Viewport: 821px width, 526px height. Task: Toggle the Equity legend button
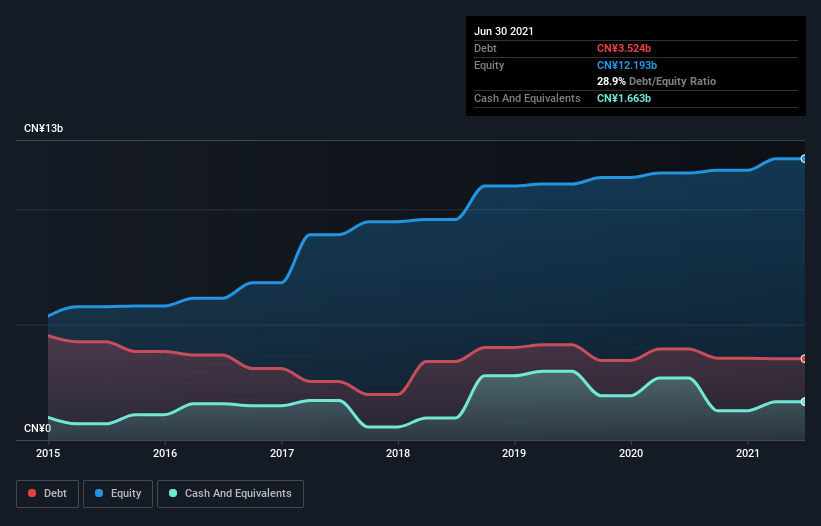point(118,494)
